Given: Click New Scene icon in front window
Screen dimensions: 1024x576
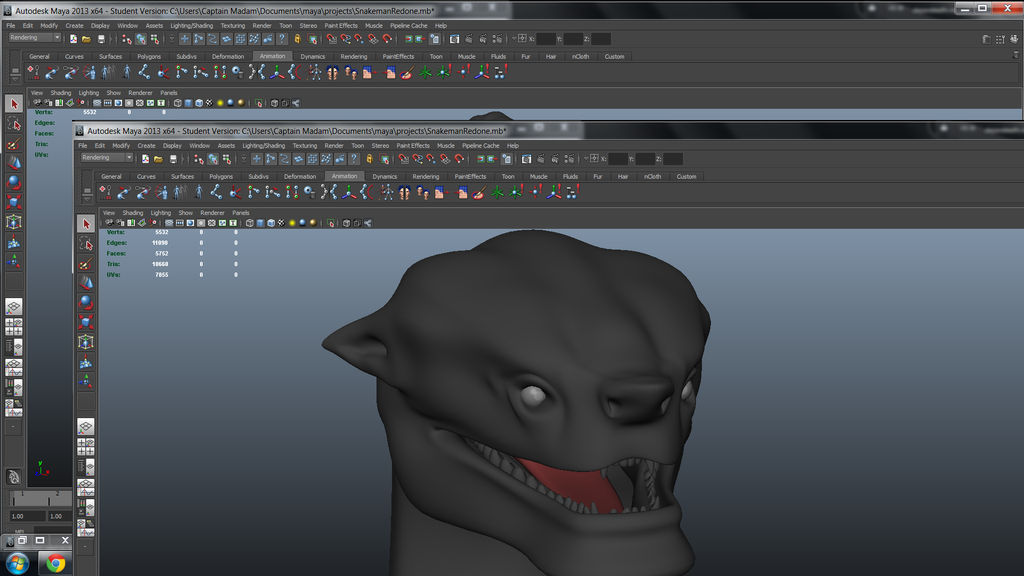Looking at the screenshot, I should pyautogui.click(x=146, y=159).
